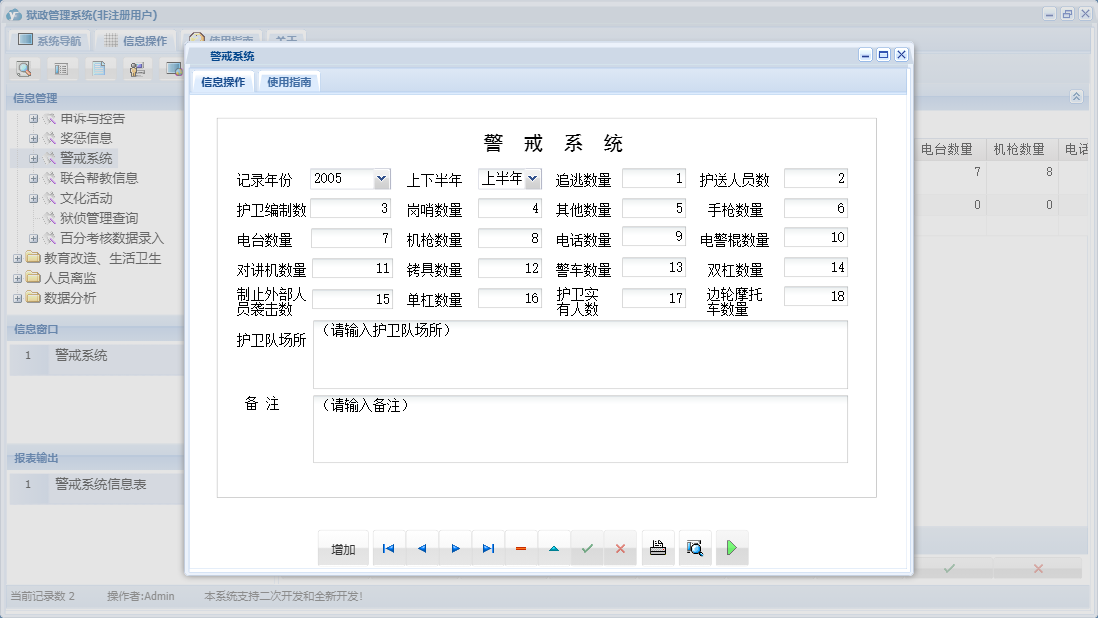Image resolution: width=1098 pixels, height=618 pixels.
Task: Open the 记录年份 year dropdown
Action: (381, 179)
